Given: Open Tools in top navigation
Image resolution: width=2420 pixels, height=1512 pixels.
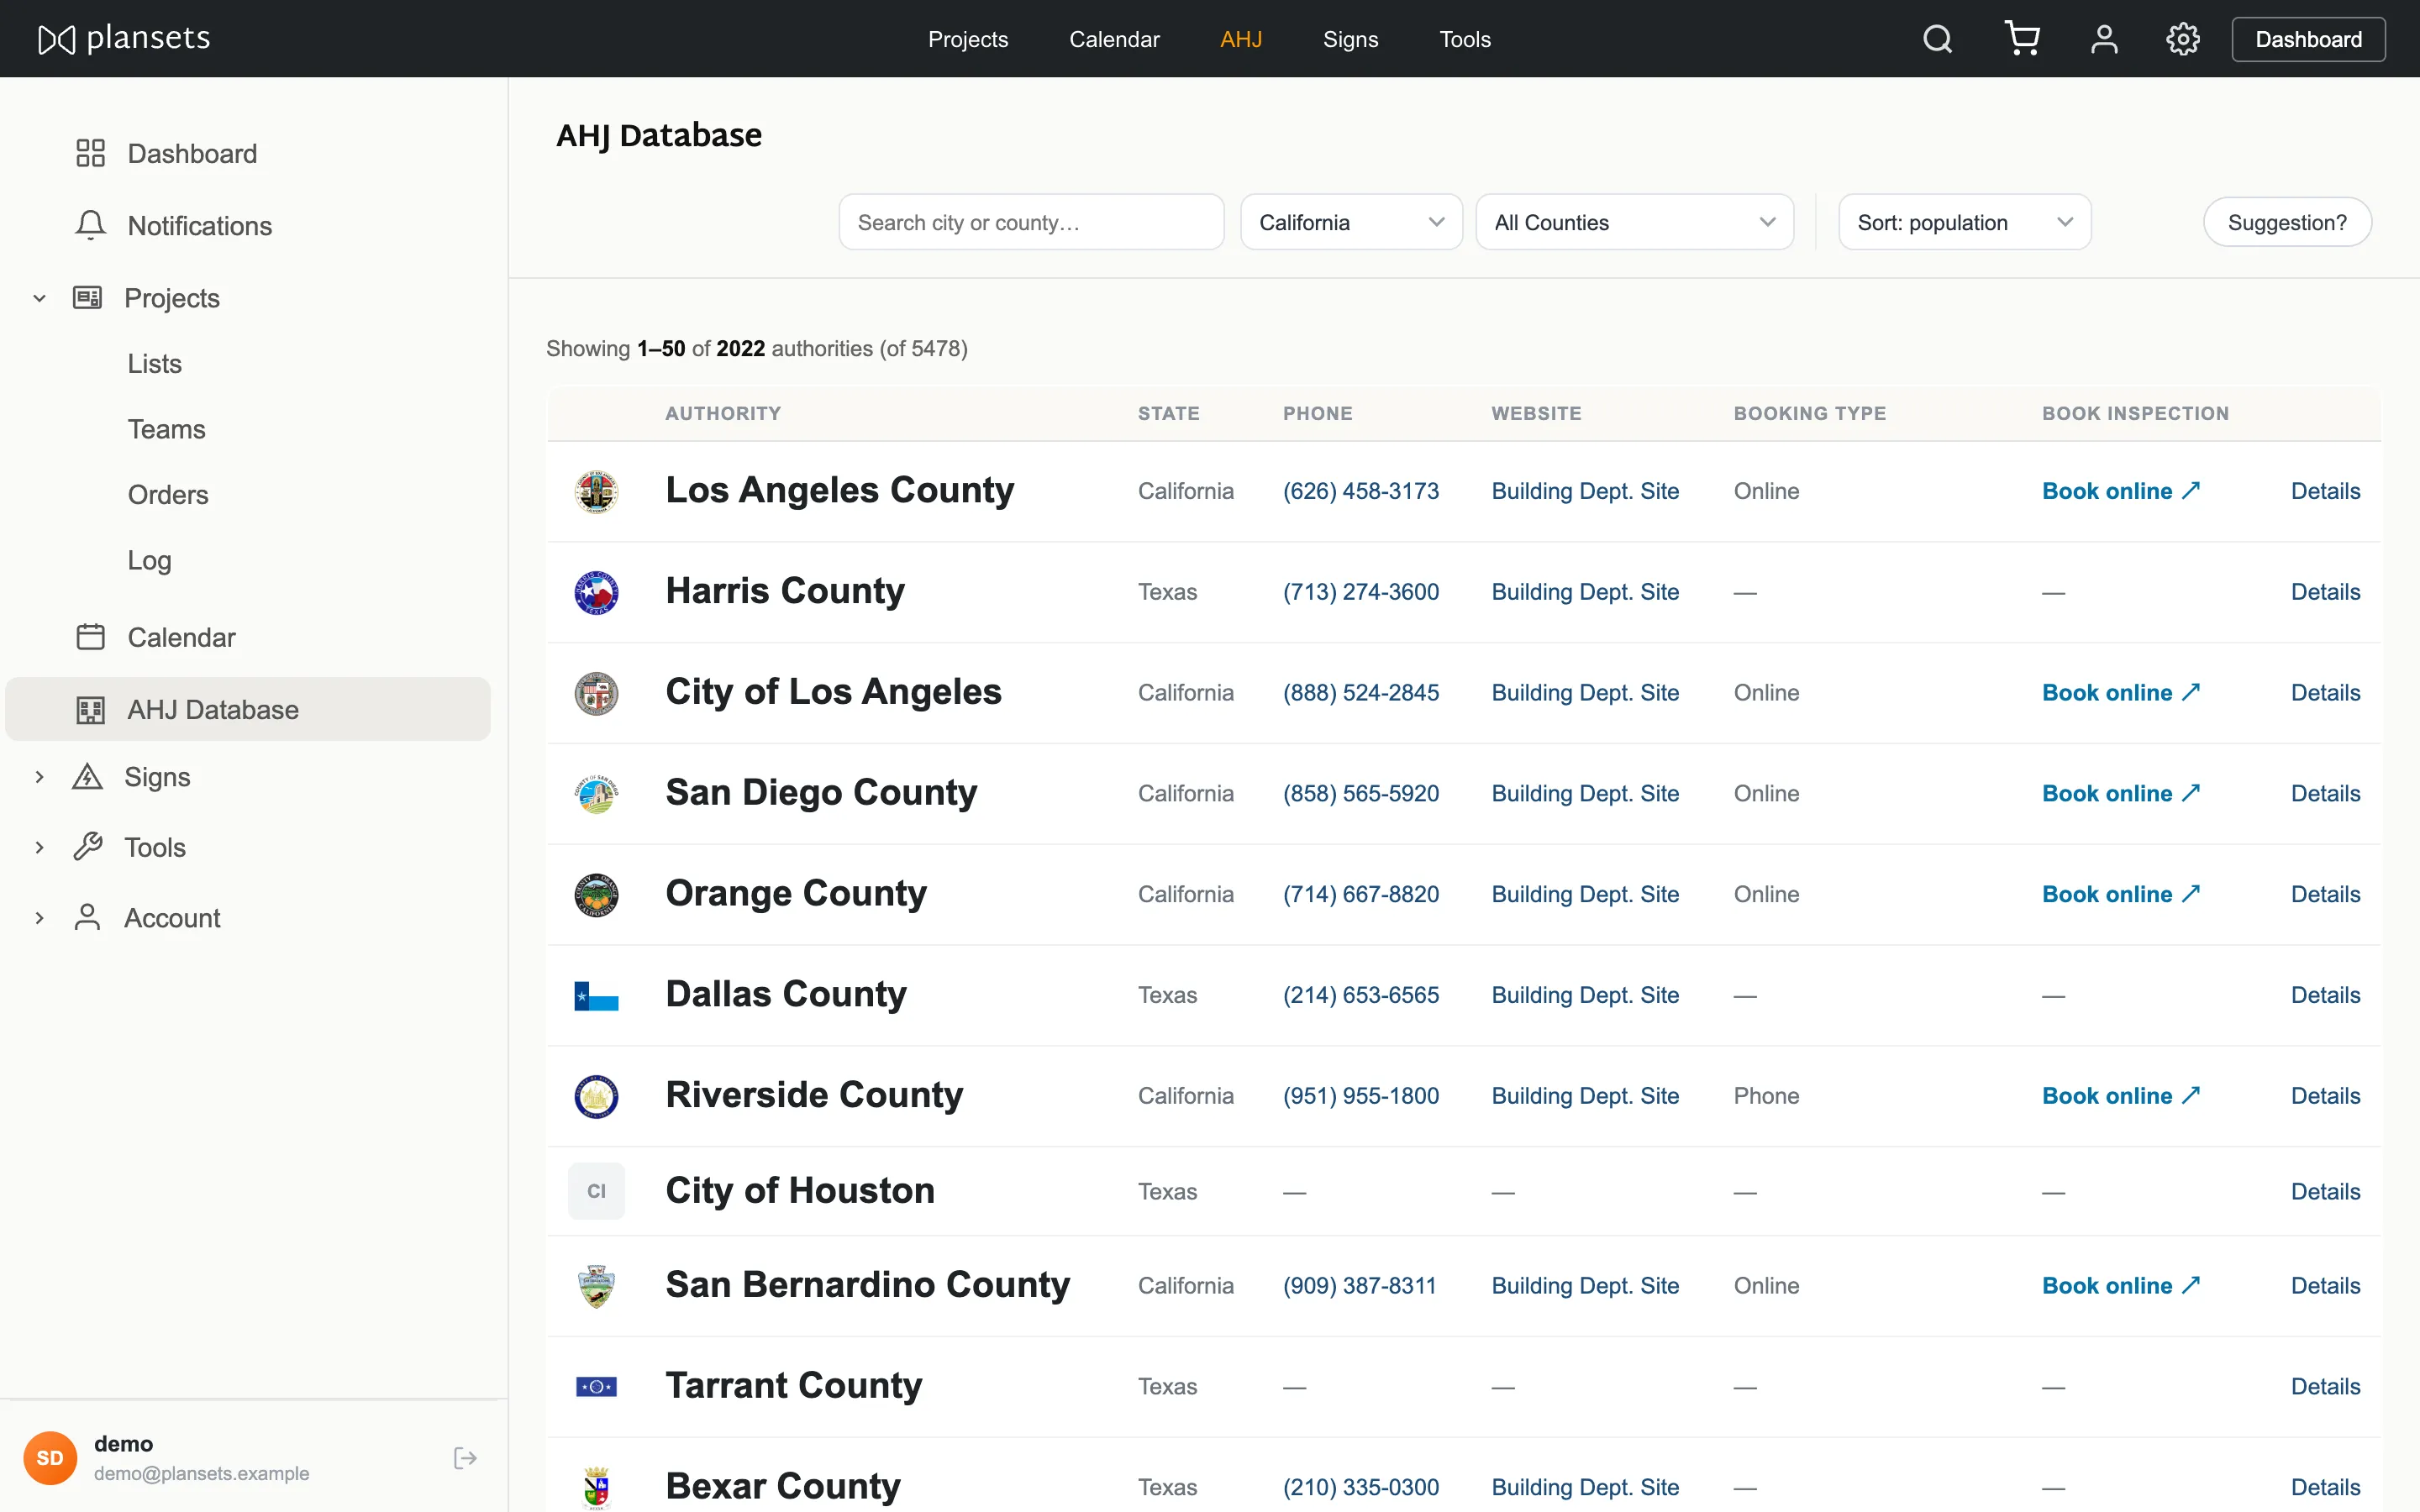Looking at the screenshot, I should coord(1465,39).
